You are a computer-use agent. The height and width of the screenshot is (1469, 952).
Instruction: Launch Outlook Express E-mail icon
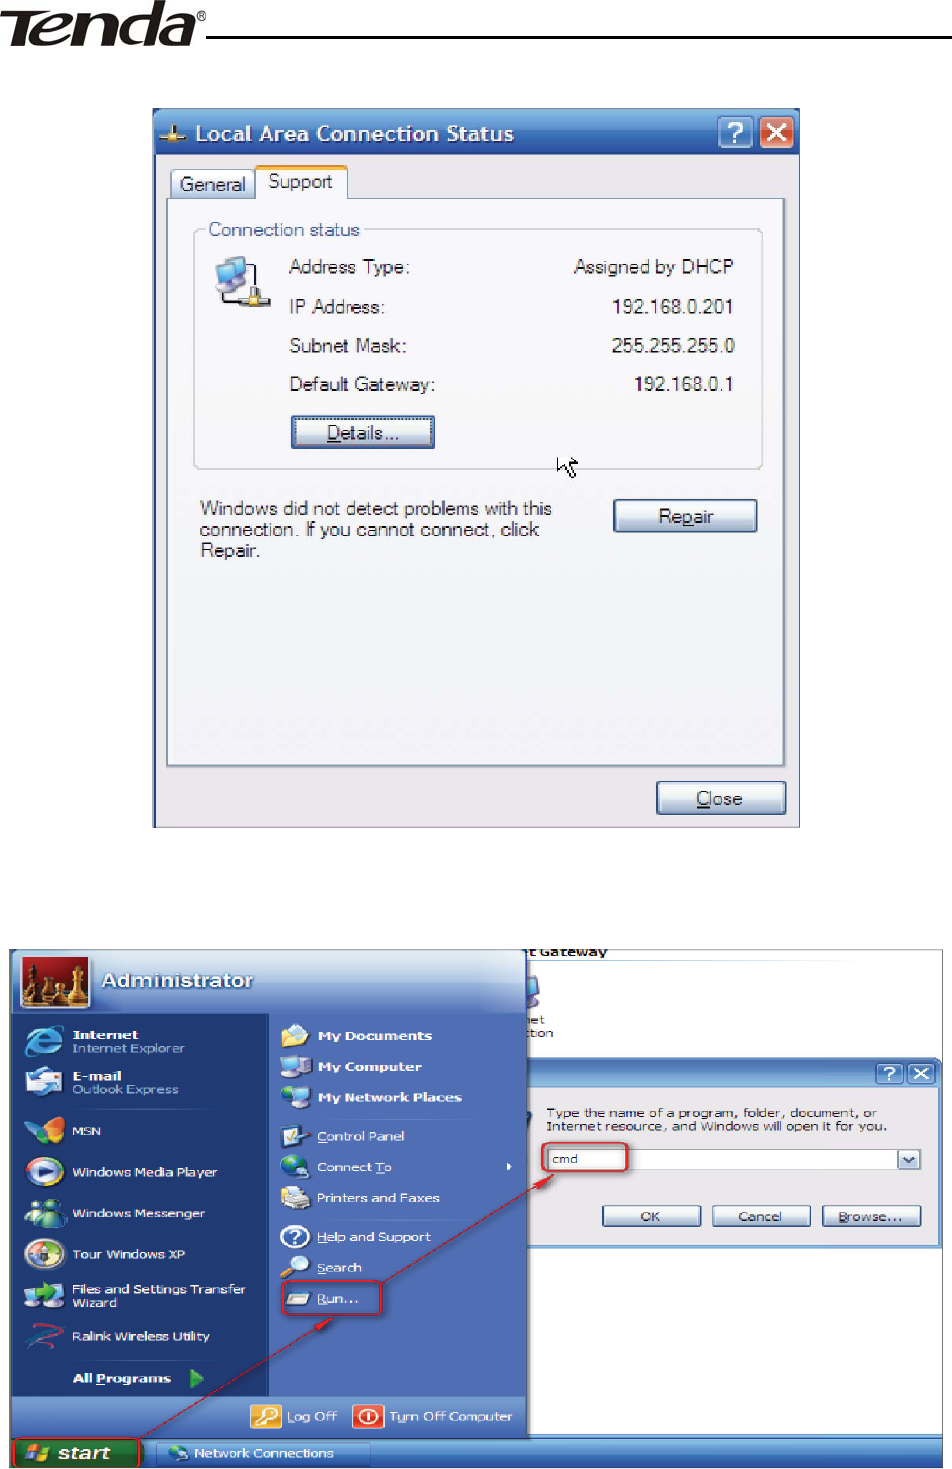(x=44, y=1082)
